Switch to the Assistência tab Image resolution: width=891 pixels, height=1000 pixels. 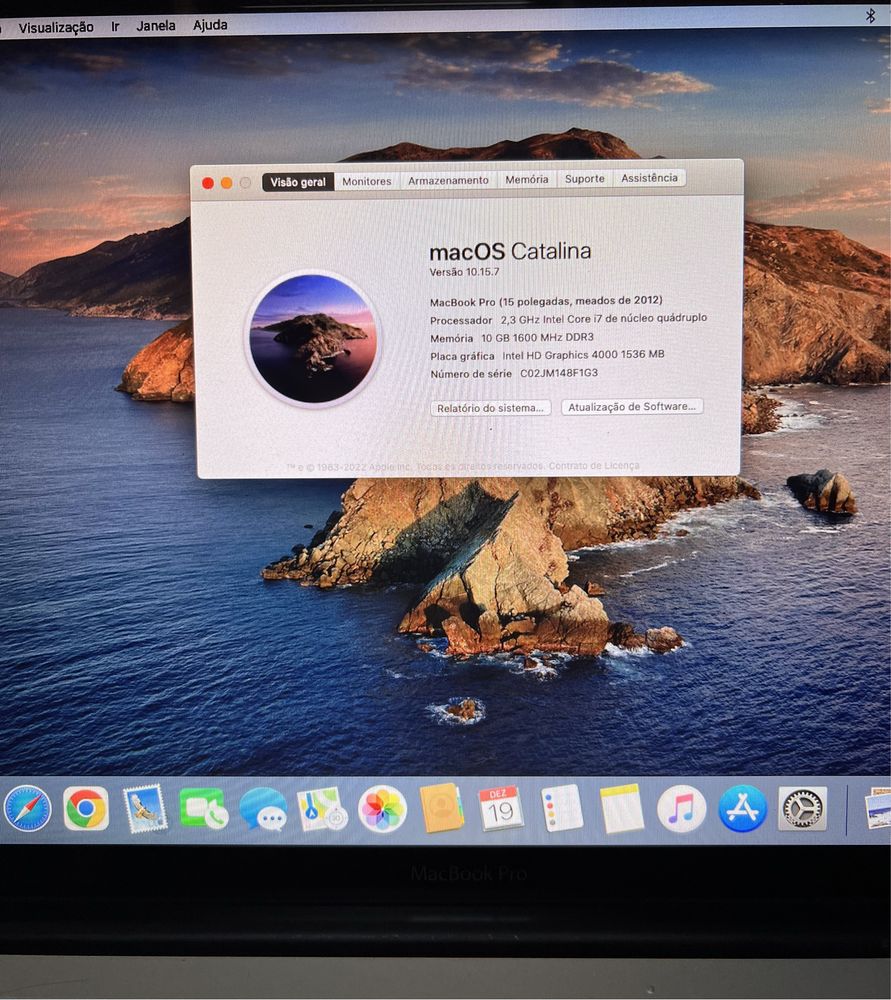point(649,178)
